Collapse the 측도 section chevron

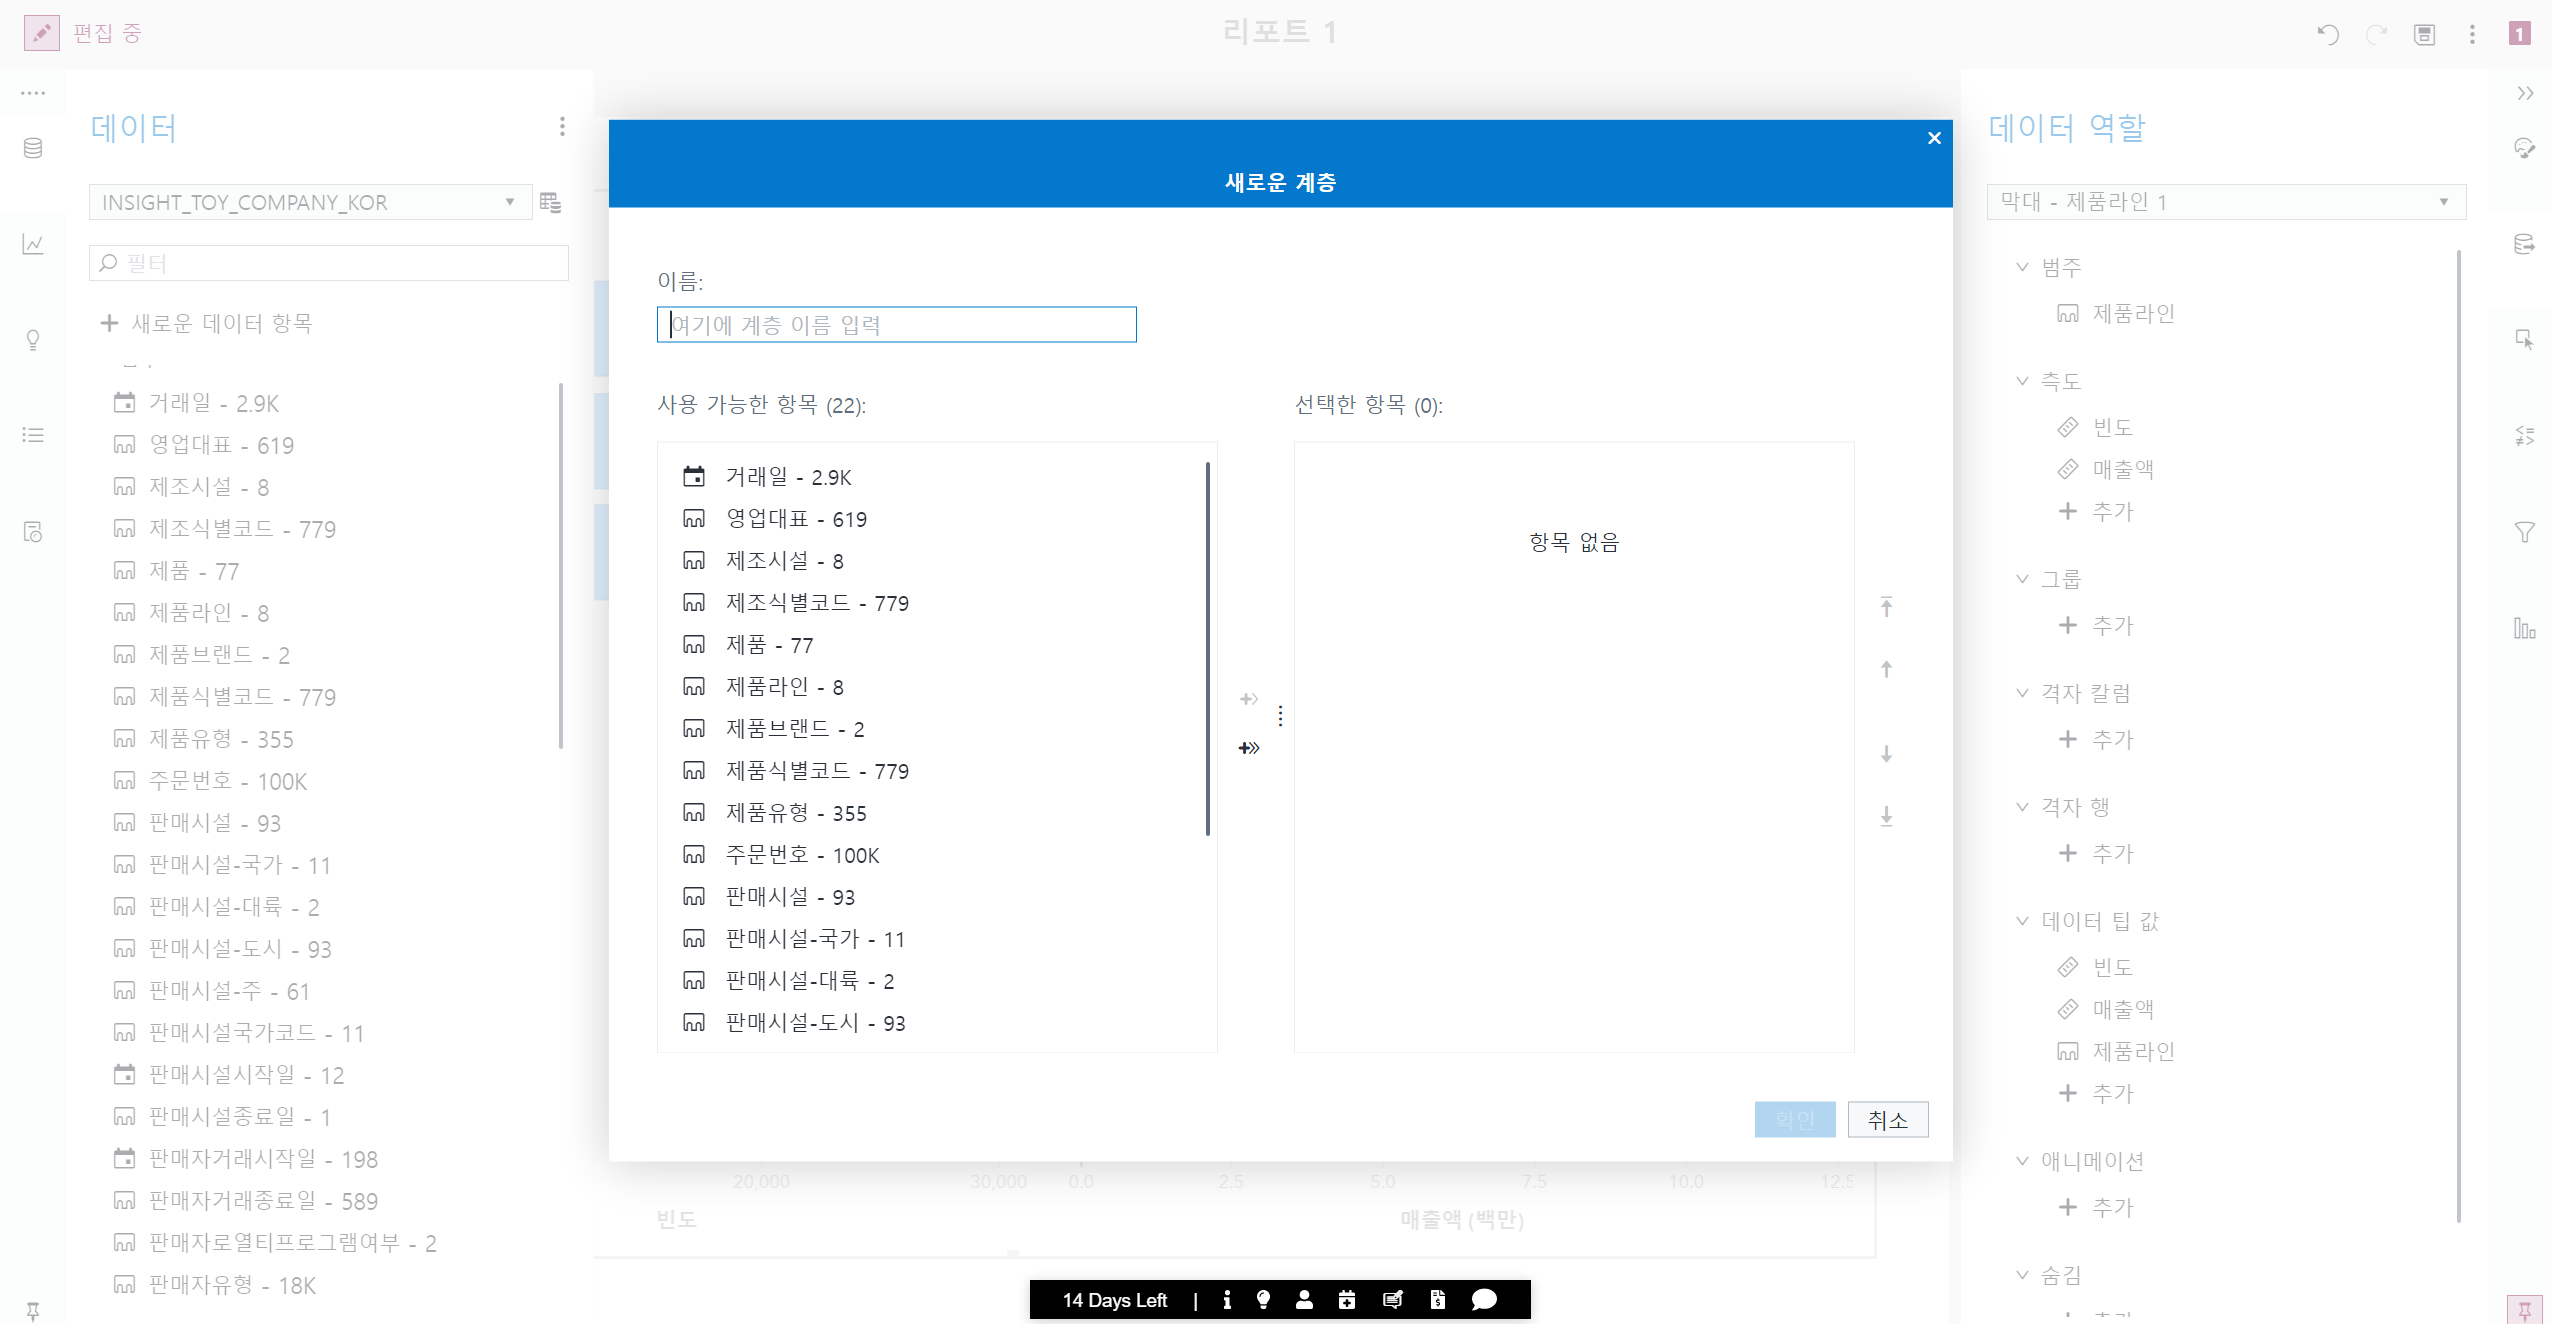[2022, 381]
